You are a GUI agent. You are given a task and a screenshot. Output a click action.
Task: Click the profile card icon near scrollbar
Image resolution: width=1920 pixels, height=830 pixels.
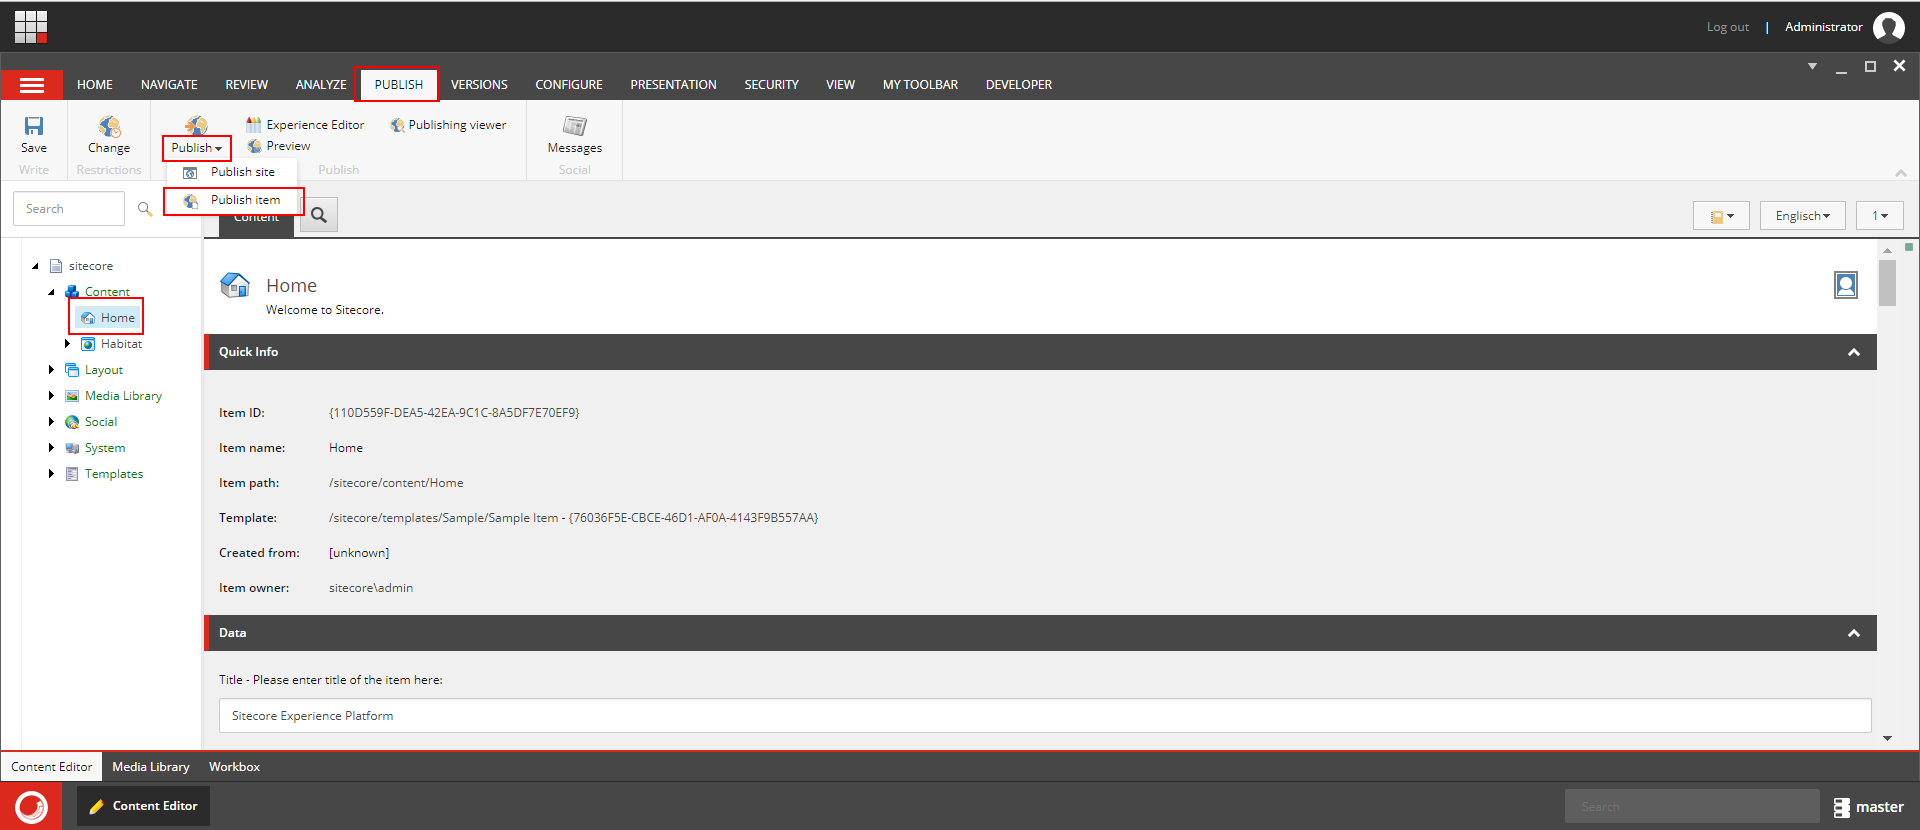pyautogui.click(x=1846, y=285)
